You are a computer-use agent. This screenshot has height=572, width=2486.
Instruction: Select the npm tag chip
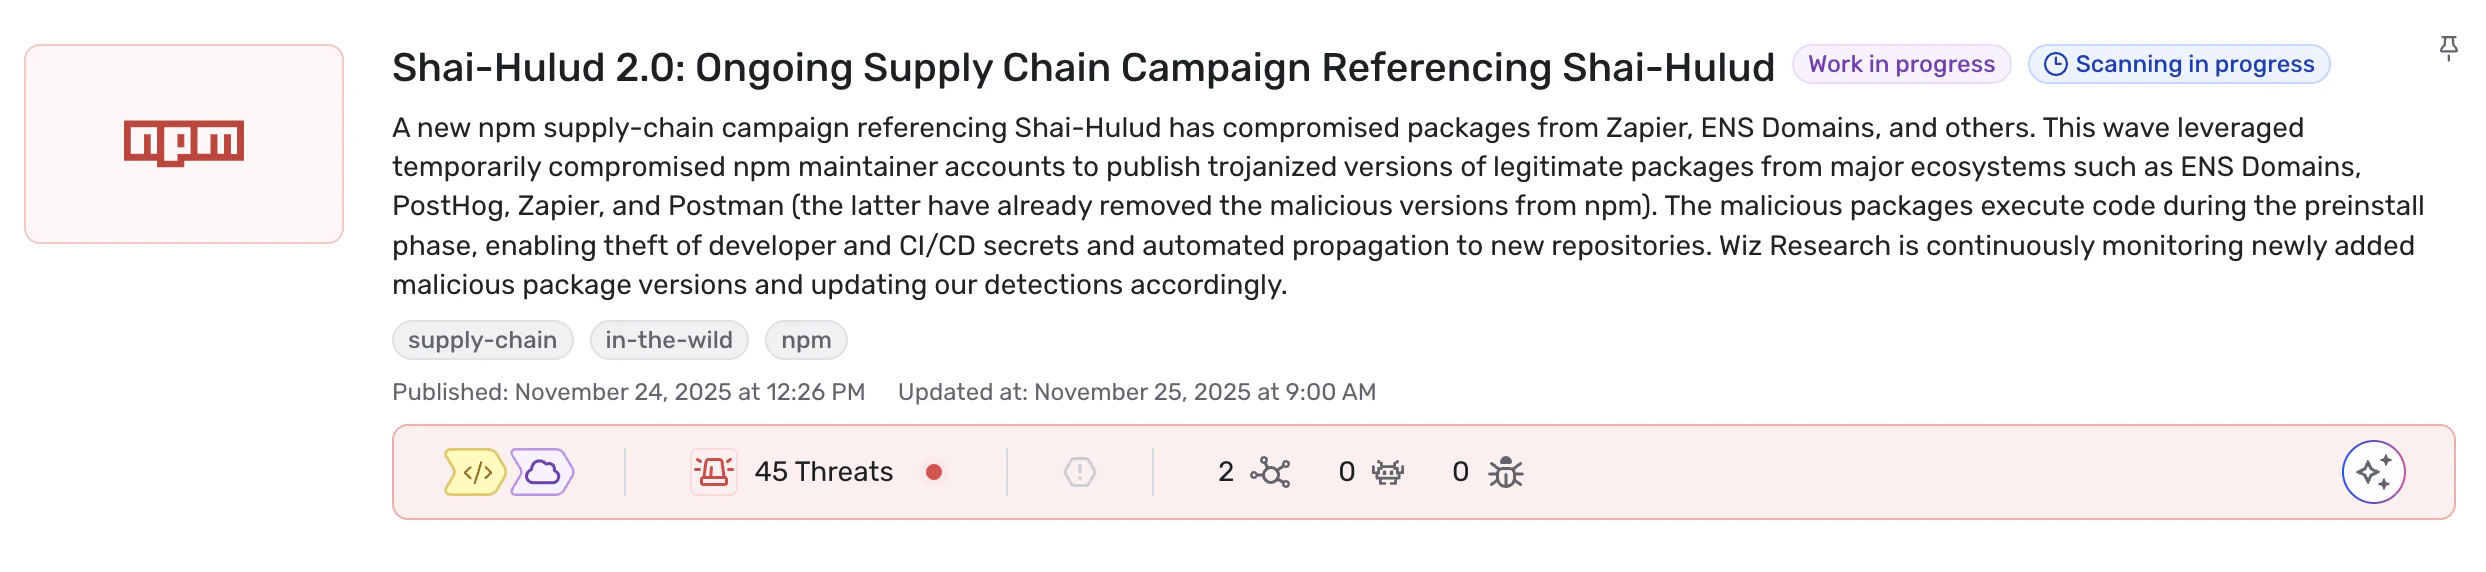tap(806, 340)
